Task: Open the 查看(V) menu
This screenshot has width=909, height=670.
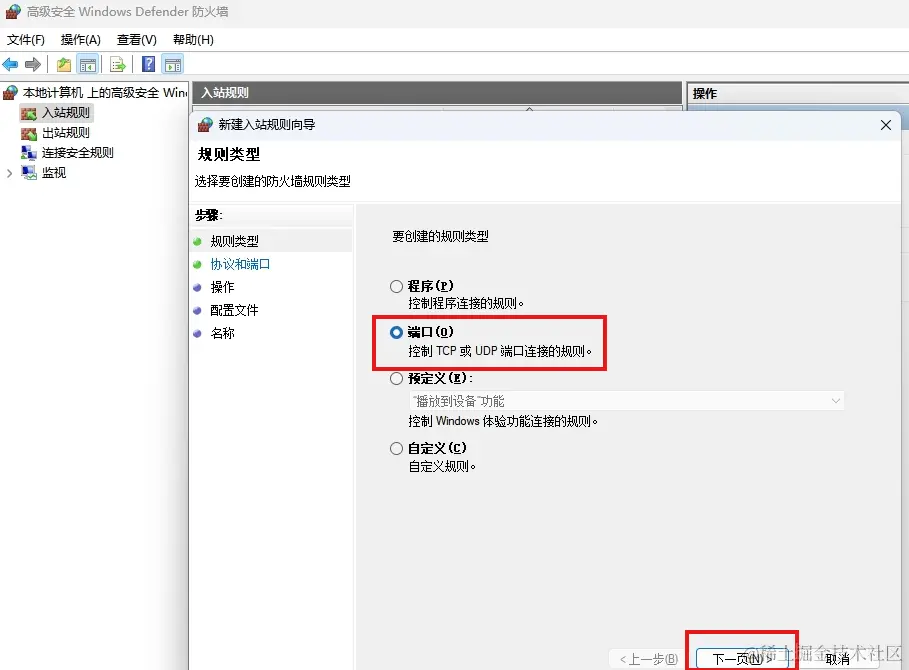Action: point(137,40)
